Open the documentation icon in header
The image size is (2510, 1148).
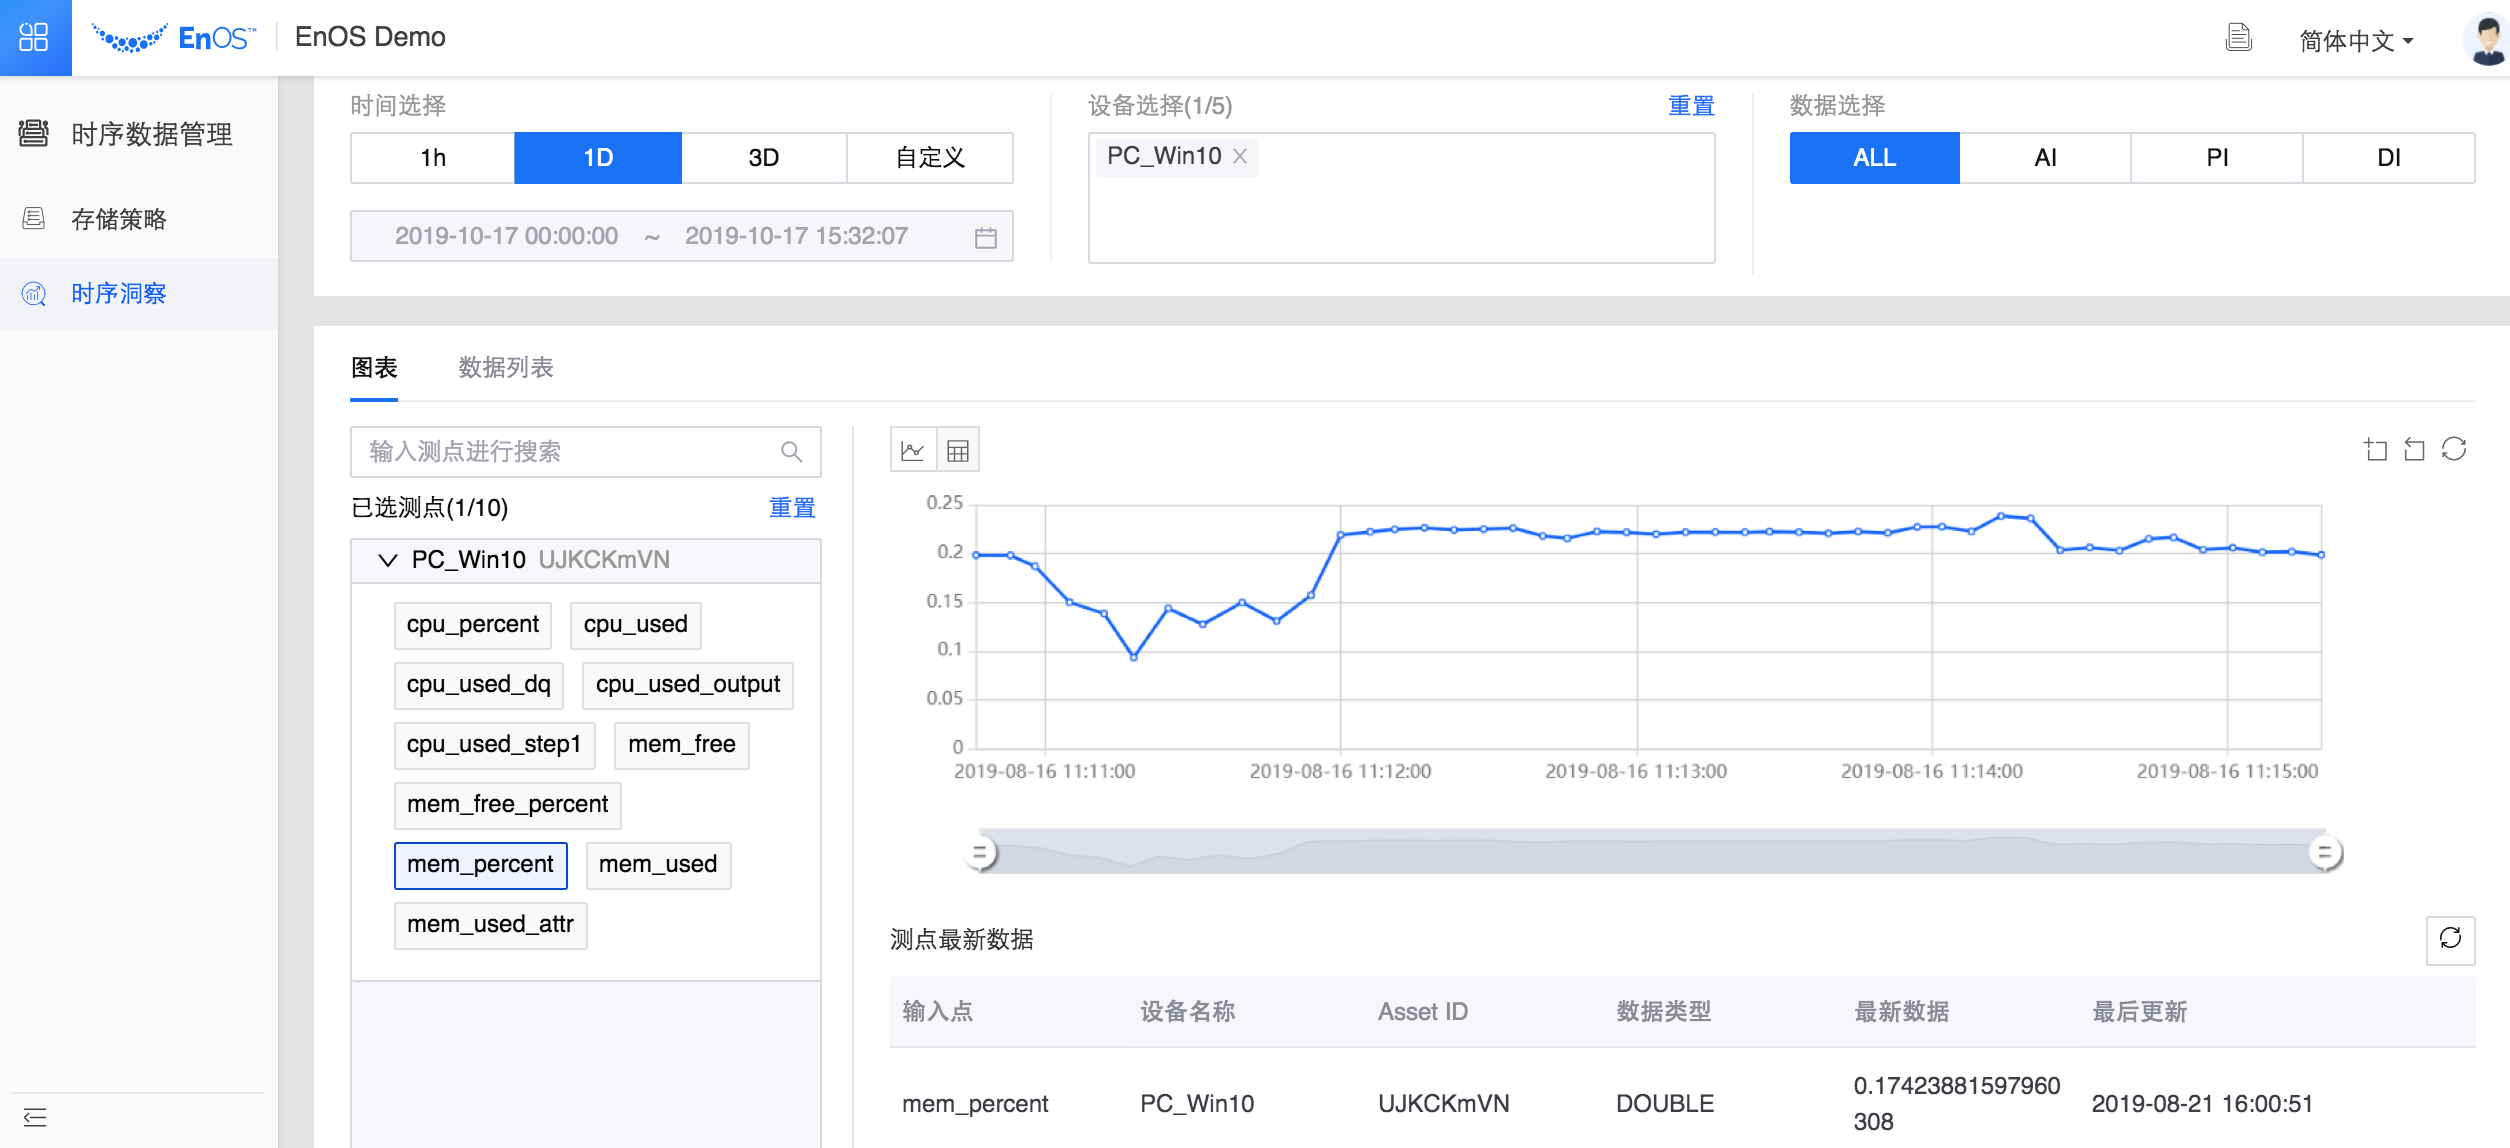point(2238,38)
